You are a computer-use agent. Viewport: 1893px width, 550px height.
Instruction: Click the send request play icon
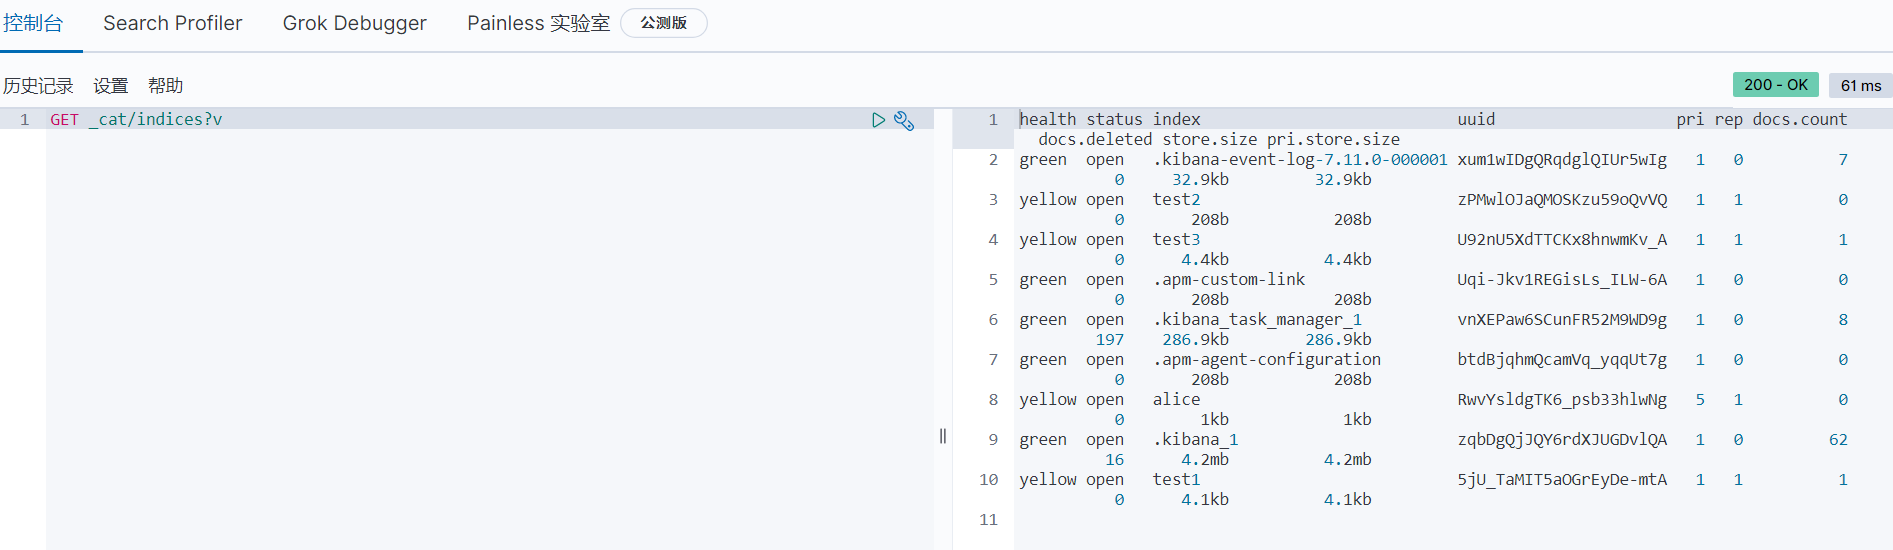[x=878, y=120]
